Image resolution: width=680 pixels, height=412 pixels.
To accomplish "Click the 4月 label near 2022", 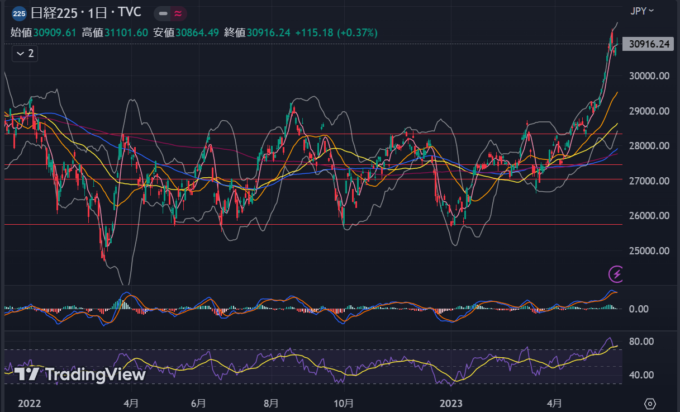I will point(131,402).
